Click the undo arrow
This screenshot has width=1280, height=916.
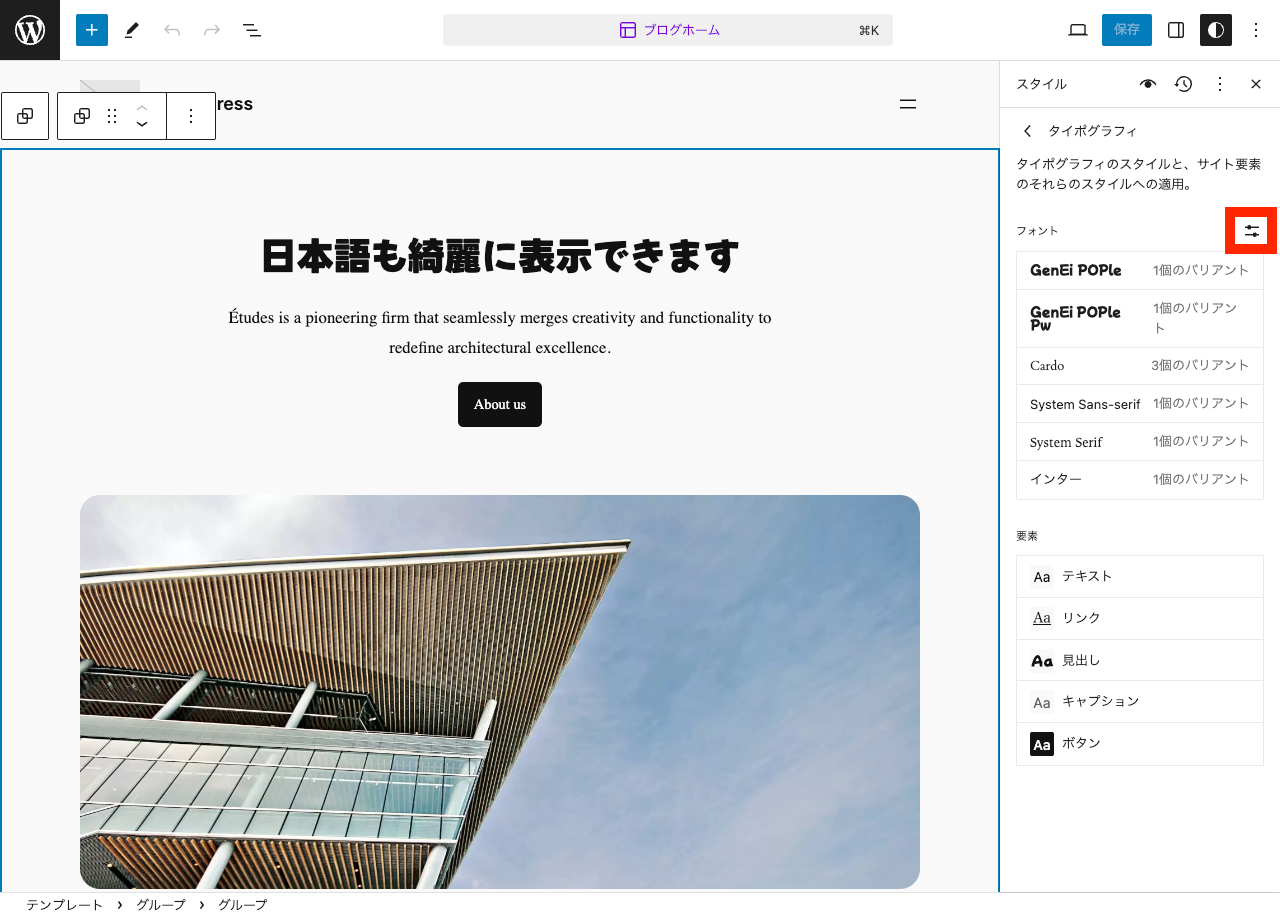point(172,30)
